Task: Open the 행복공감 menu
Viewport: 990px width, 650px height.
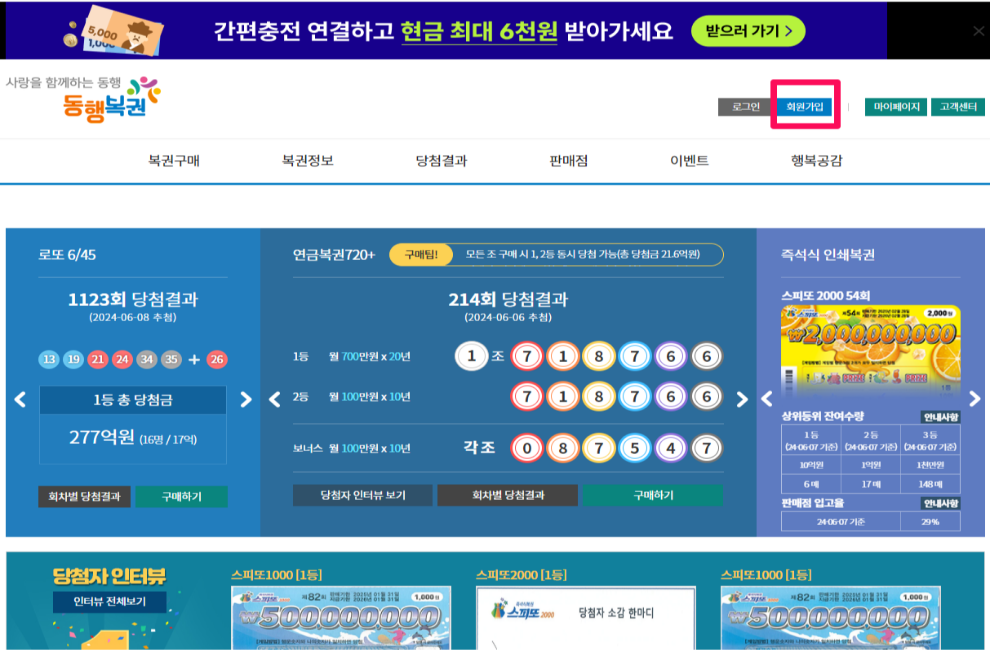Action: click(816, 160)
